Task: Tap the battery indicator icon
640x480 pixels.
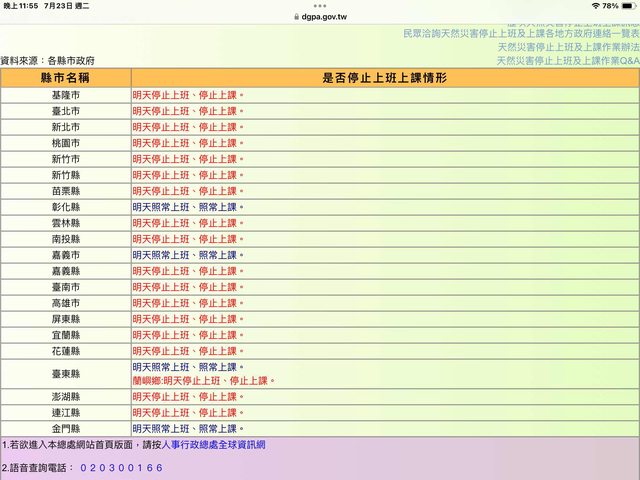Action: tap(628, 6)
